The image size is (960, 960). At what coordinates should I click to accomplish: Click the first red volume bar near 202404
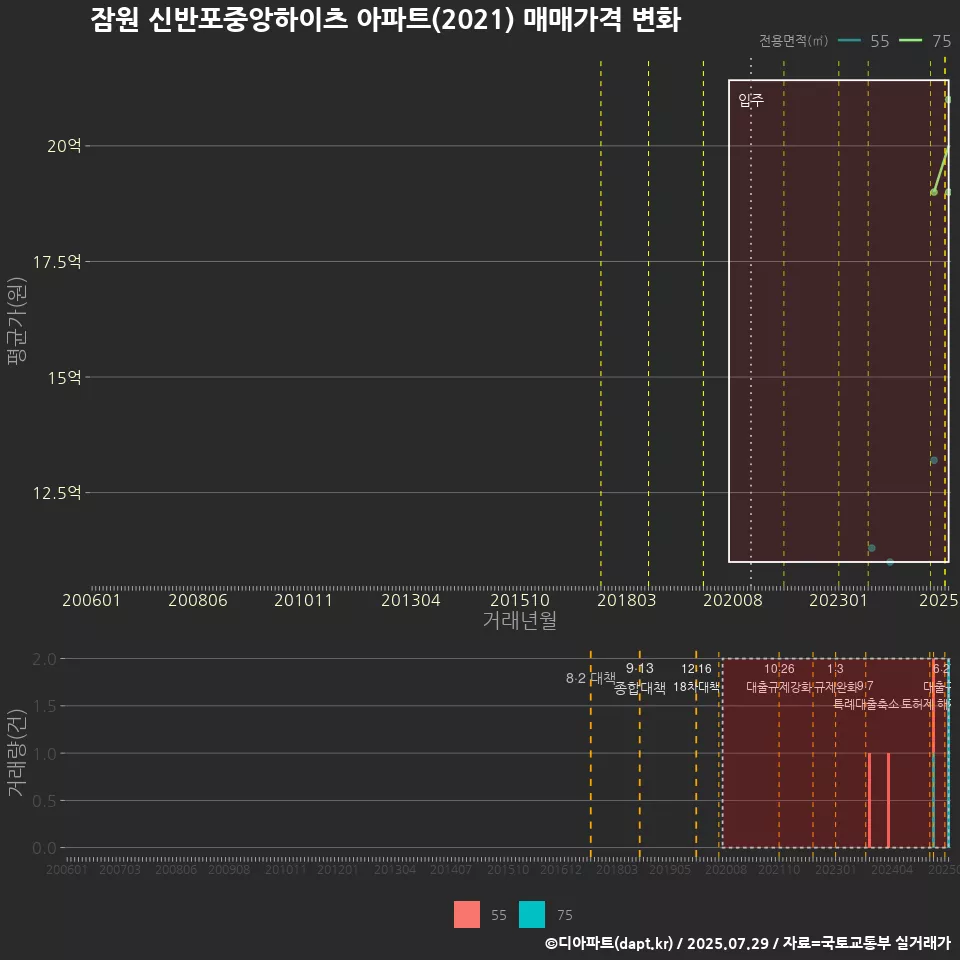pyautogui.click(x=869, y=800)
